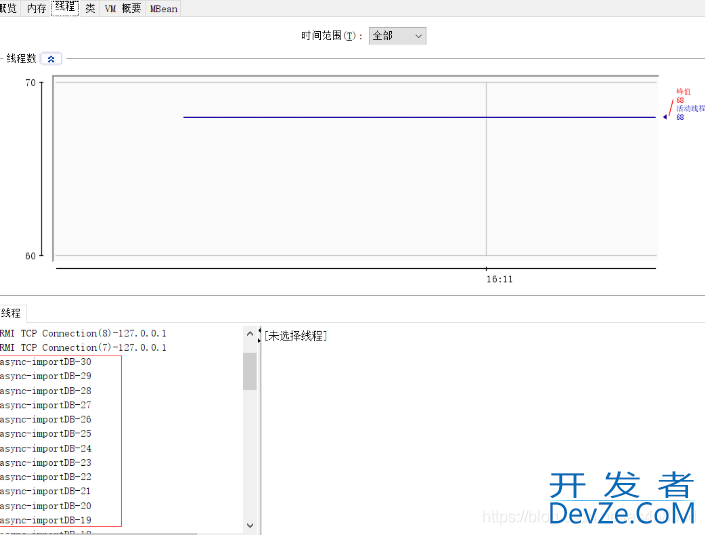Image resolution: width=705 pixels, height=535 pixels.
Task: Click thread list scroll up arrow
Action: (250, 334)
